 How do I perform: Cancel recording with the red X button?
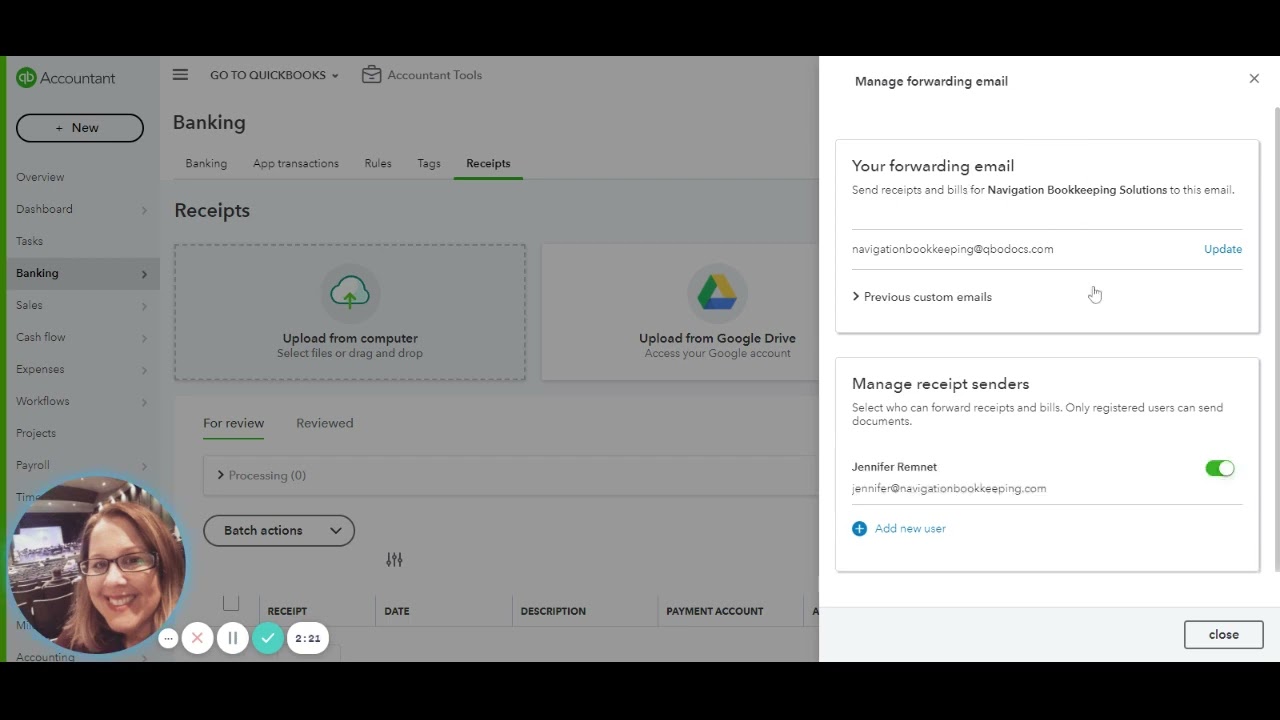(197, 638)
